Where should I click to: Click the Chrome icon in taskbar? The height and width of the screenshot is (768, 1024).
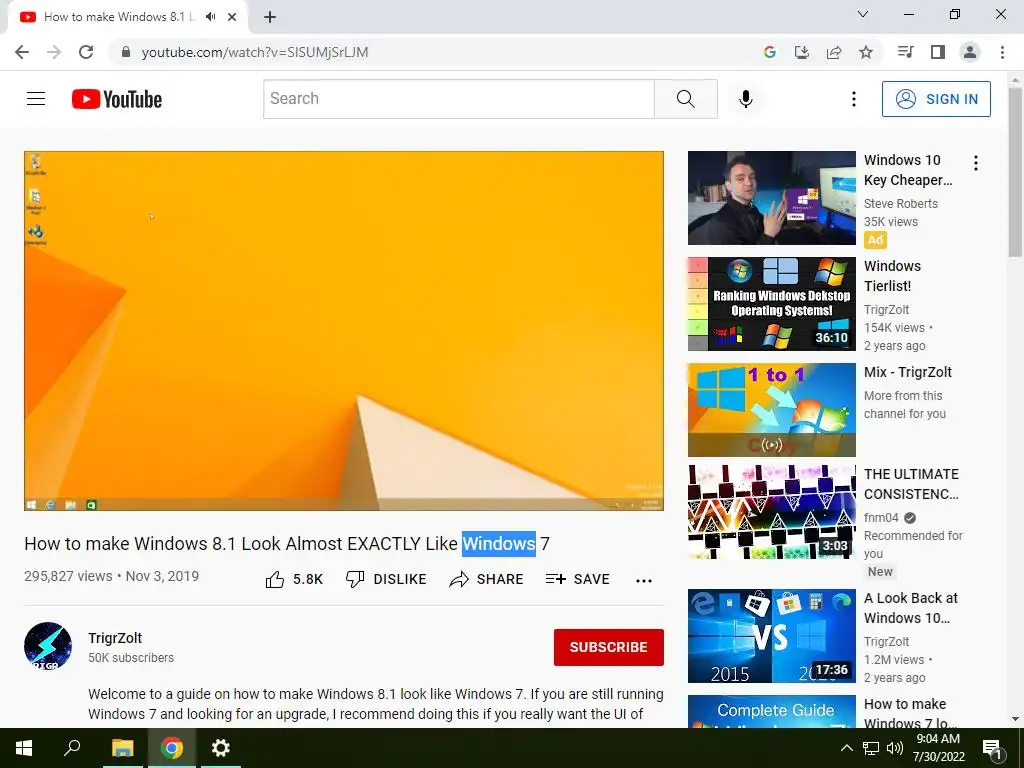[172, 748]
